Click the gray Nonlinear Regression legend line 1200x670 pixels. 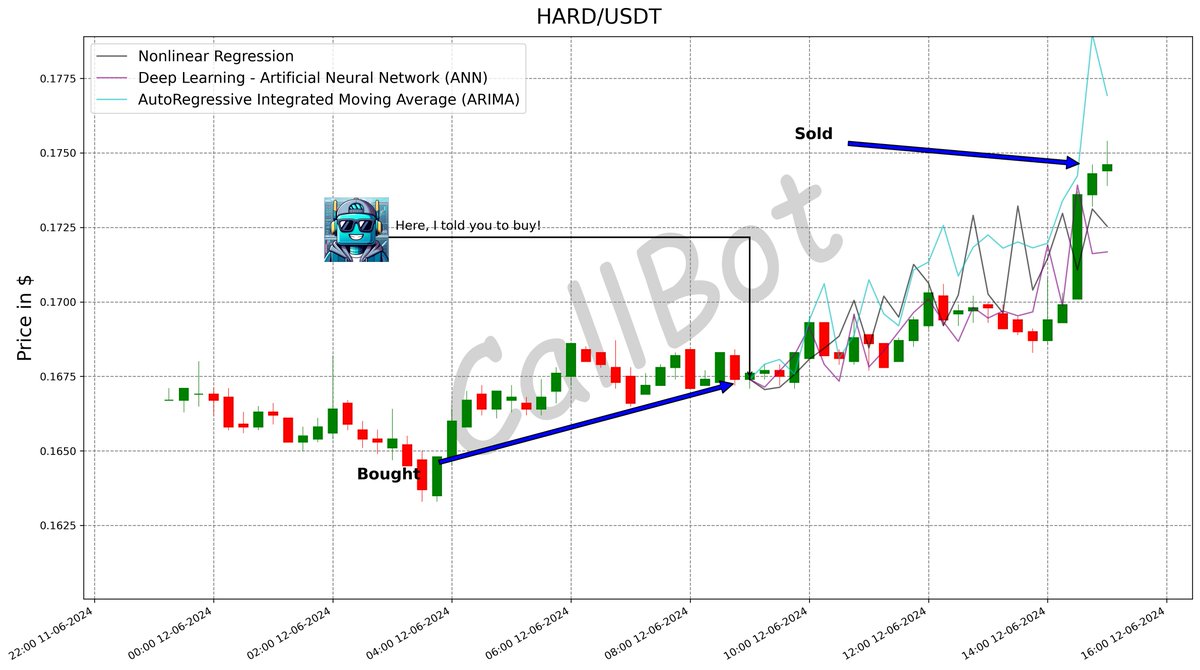(x=112, y=57)
